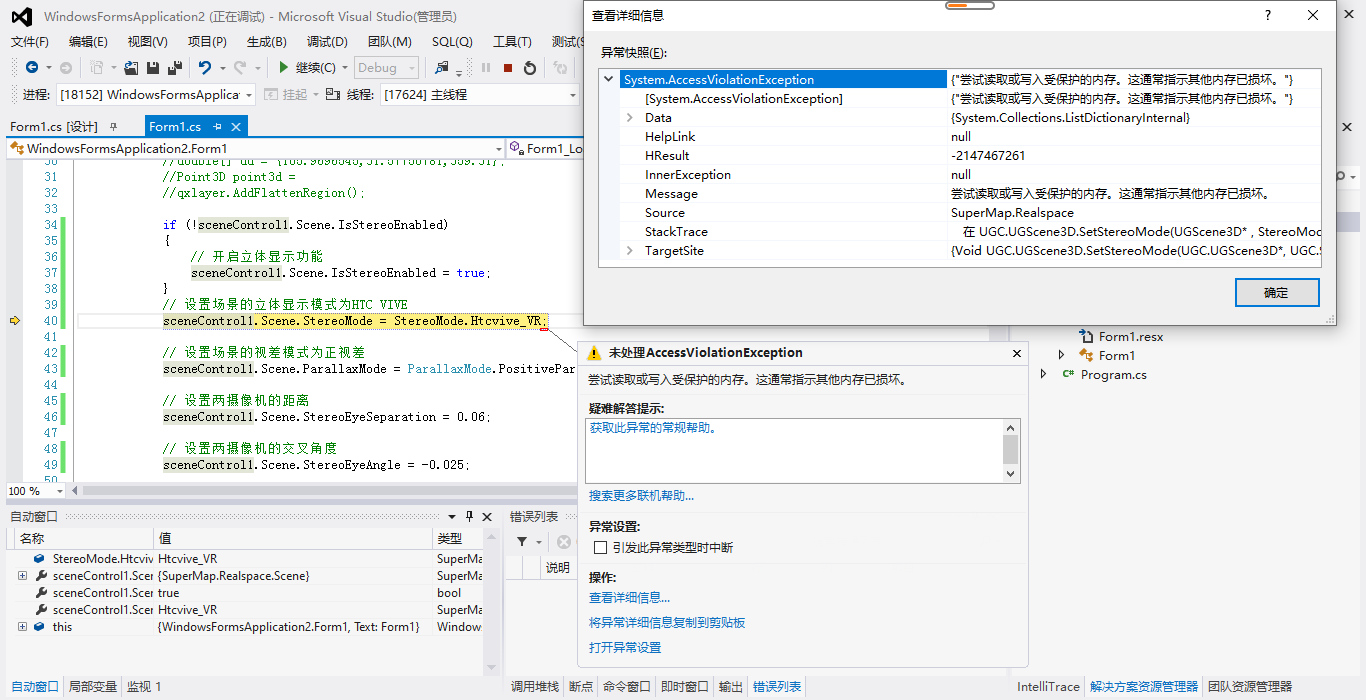Viewport: 1366px width, 700px height.
Task: Click 搜索更多联机帮助 link
Action: (x=641, y=496)
